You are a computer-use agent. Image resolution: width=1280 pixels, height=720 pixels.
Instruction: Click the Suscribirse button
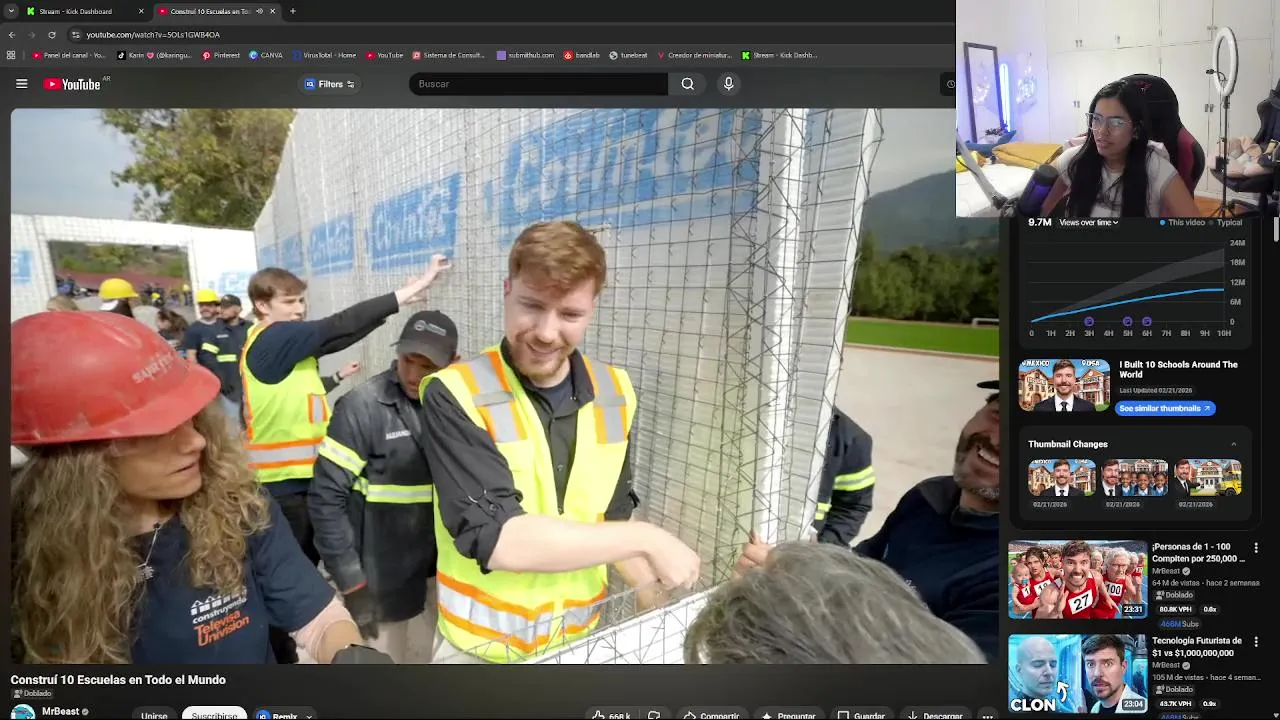coord(214,715)
